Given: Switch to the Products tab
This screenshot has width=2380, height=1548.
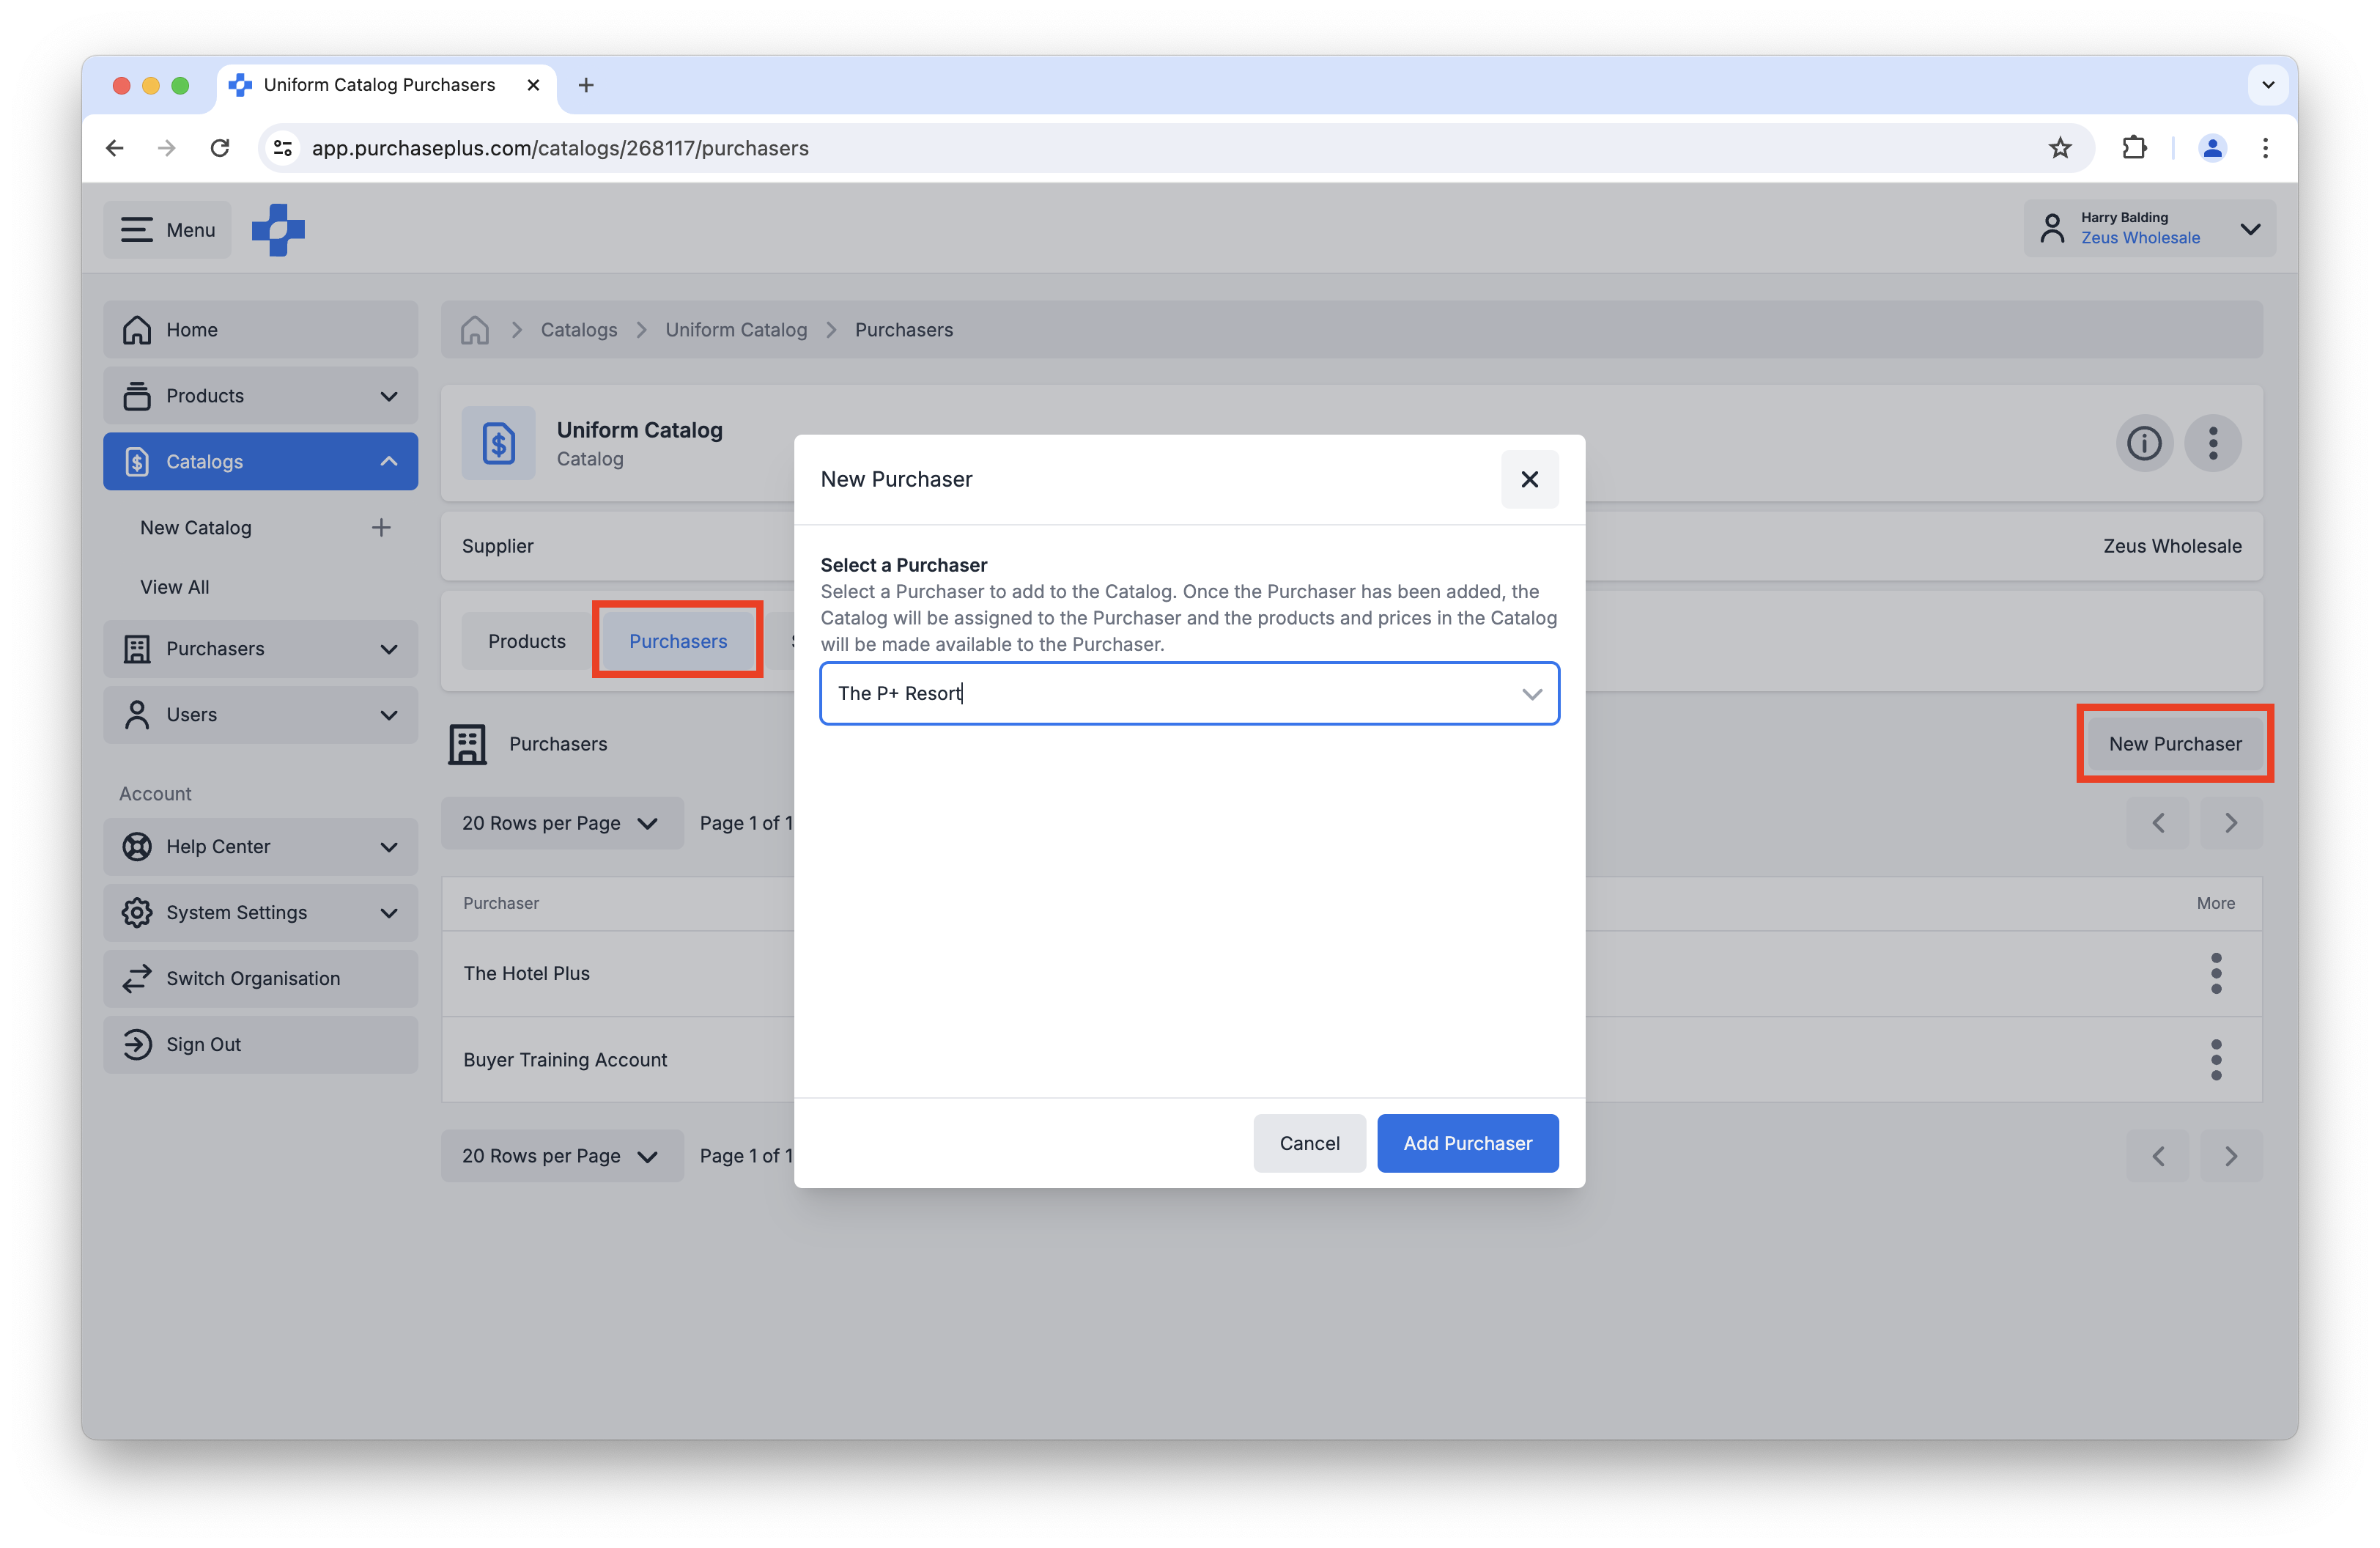Looking at the screenshot, I should 527,641.
